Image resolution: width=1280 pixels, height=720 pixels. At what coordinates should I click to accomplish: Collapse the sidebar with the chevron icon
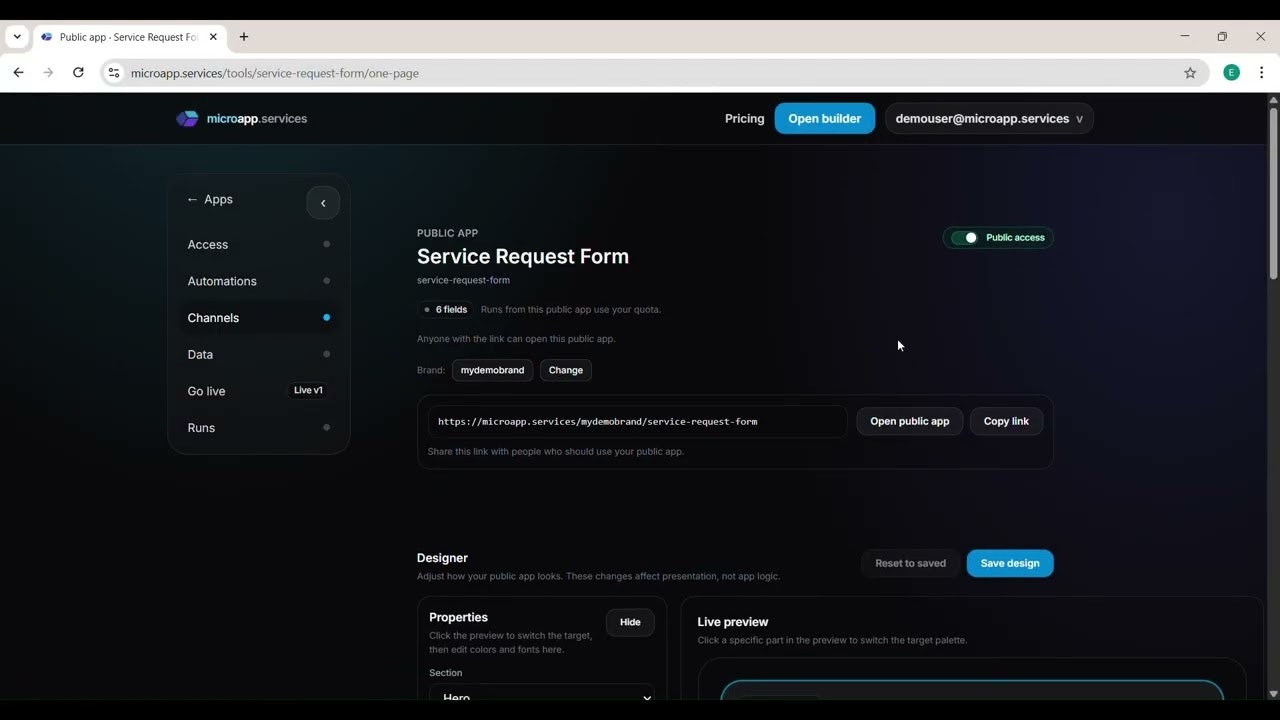(x=322, y=202)
